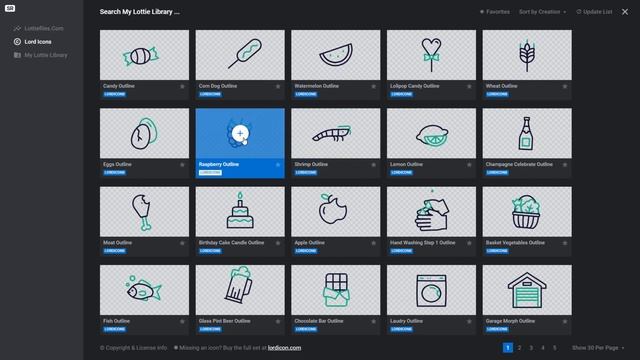Toggle favorite star on Meat Outline

click(182, 243)
